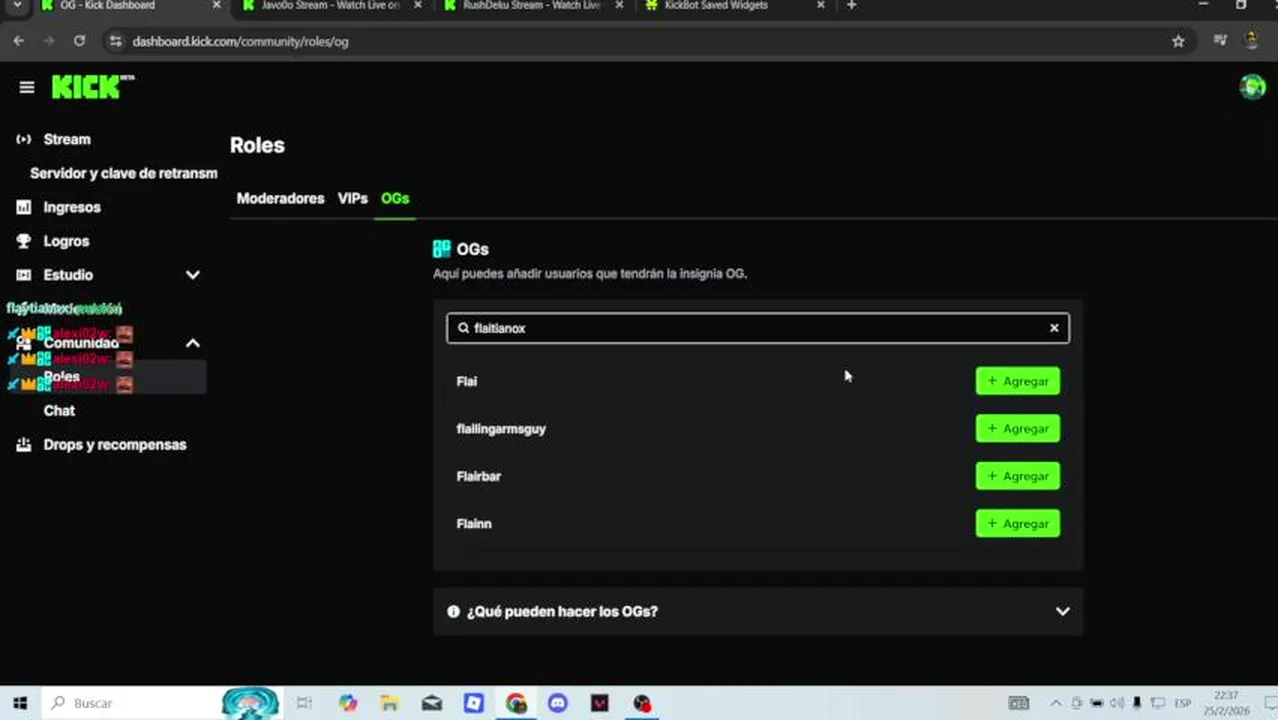The width and height of the screenshot is (1278, 720).
Task: Click the Estudio icon
Action: pos(23,275)
